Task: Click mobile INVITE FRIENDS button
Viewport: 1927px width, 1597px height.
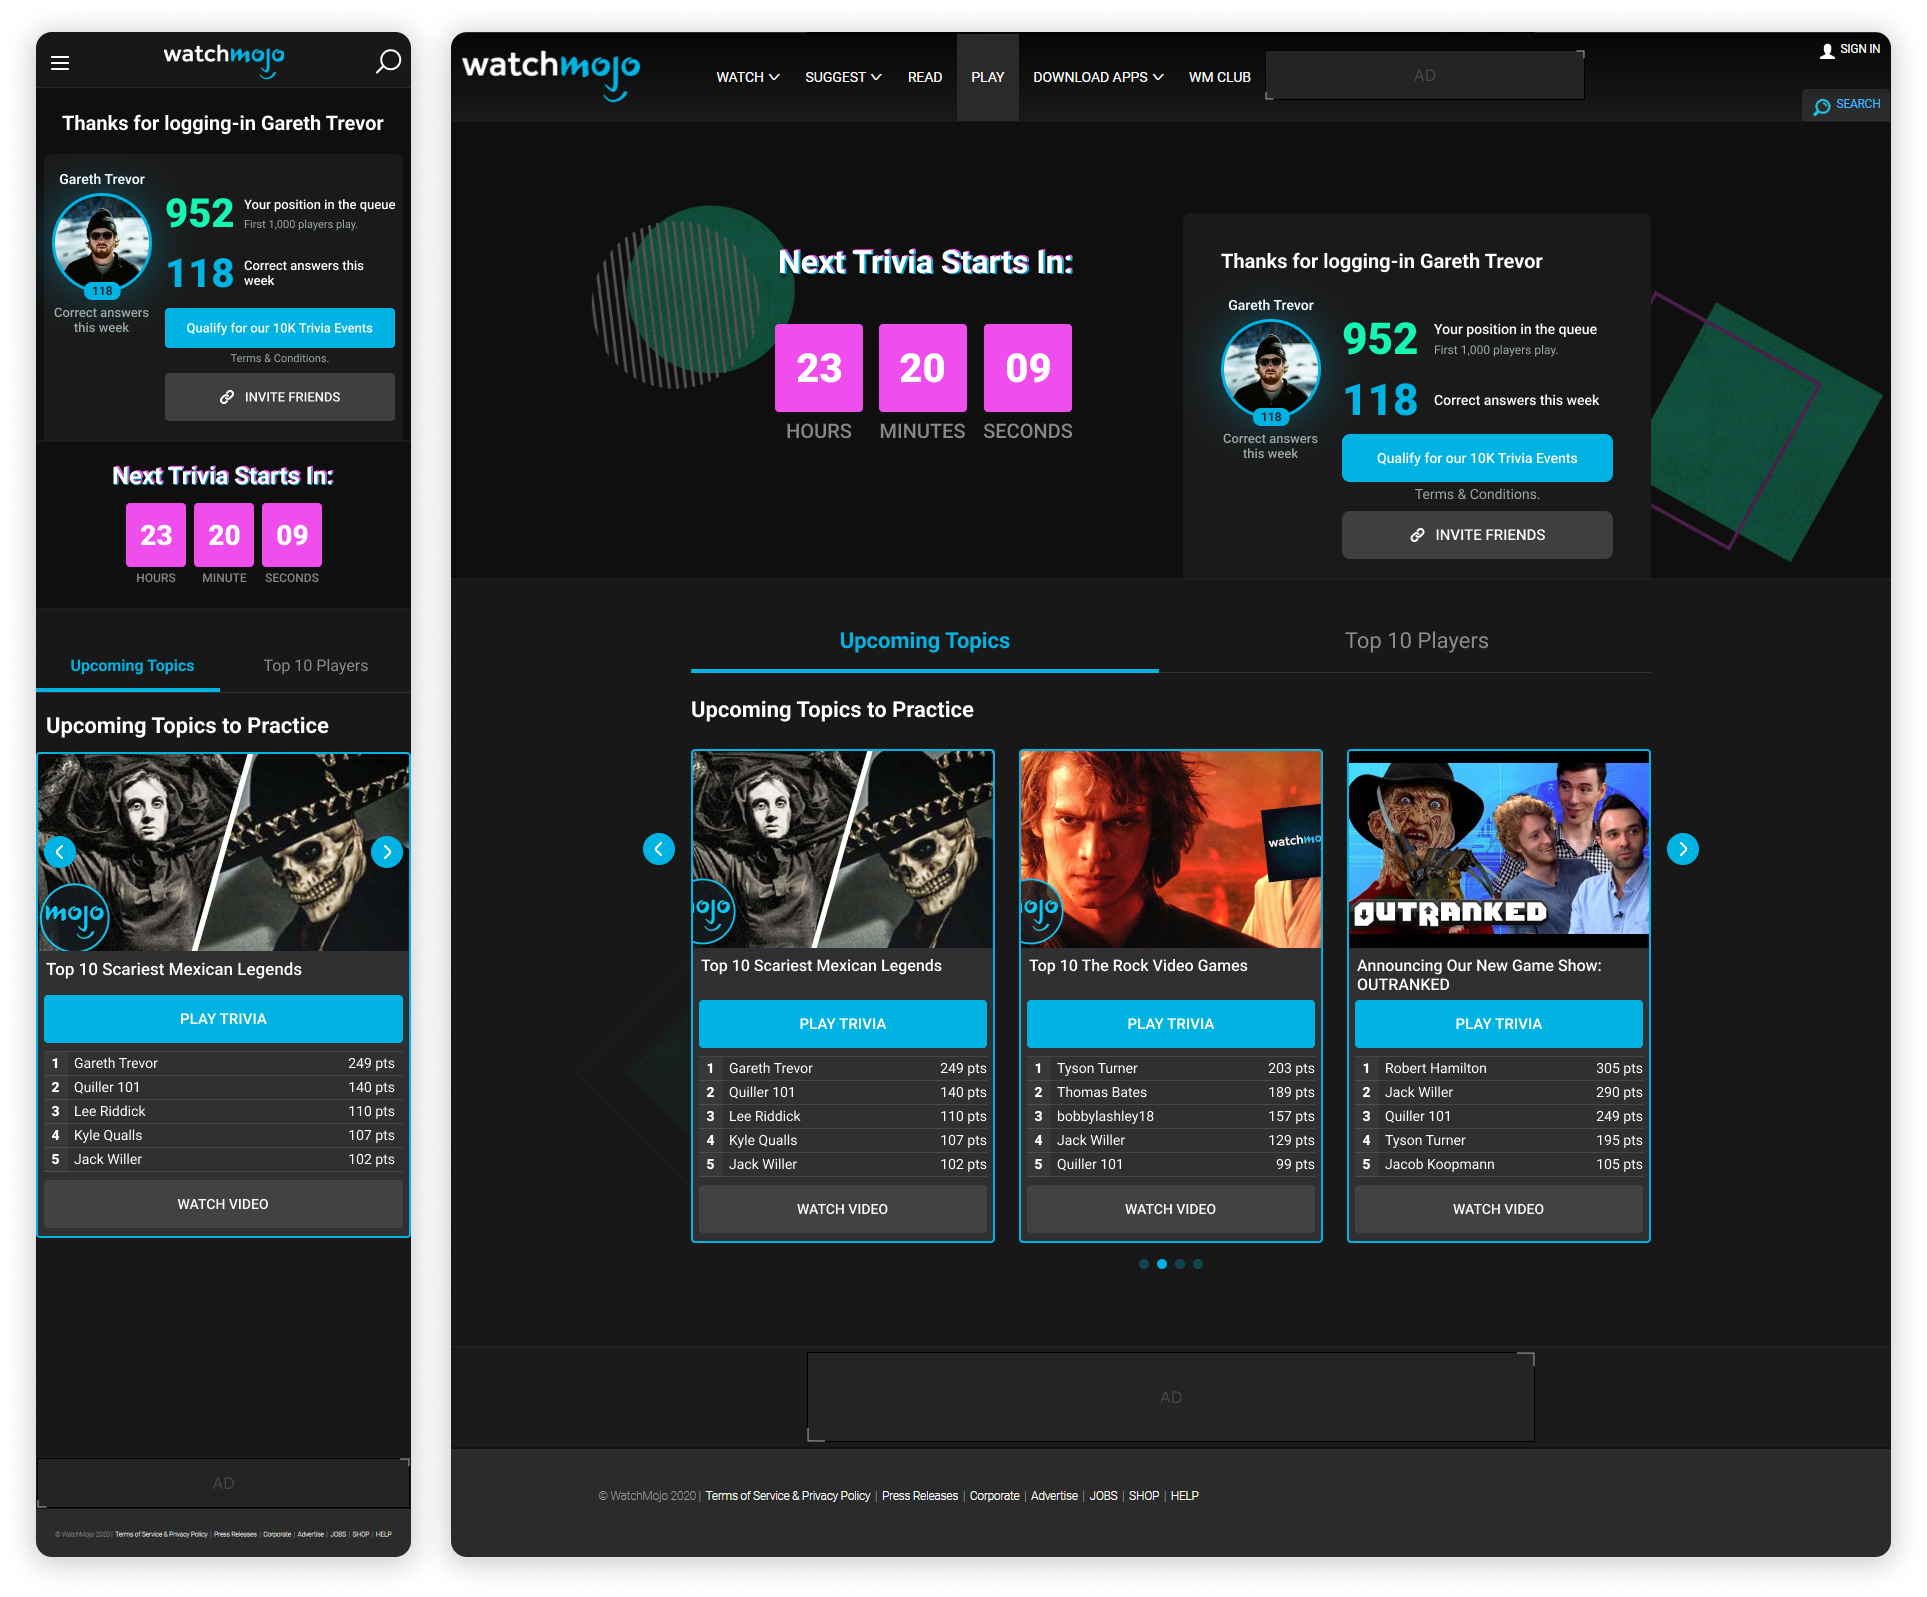Action: pos(280,397)
